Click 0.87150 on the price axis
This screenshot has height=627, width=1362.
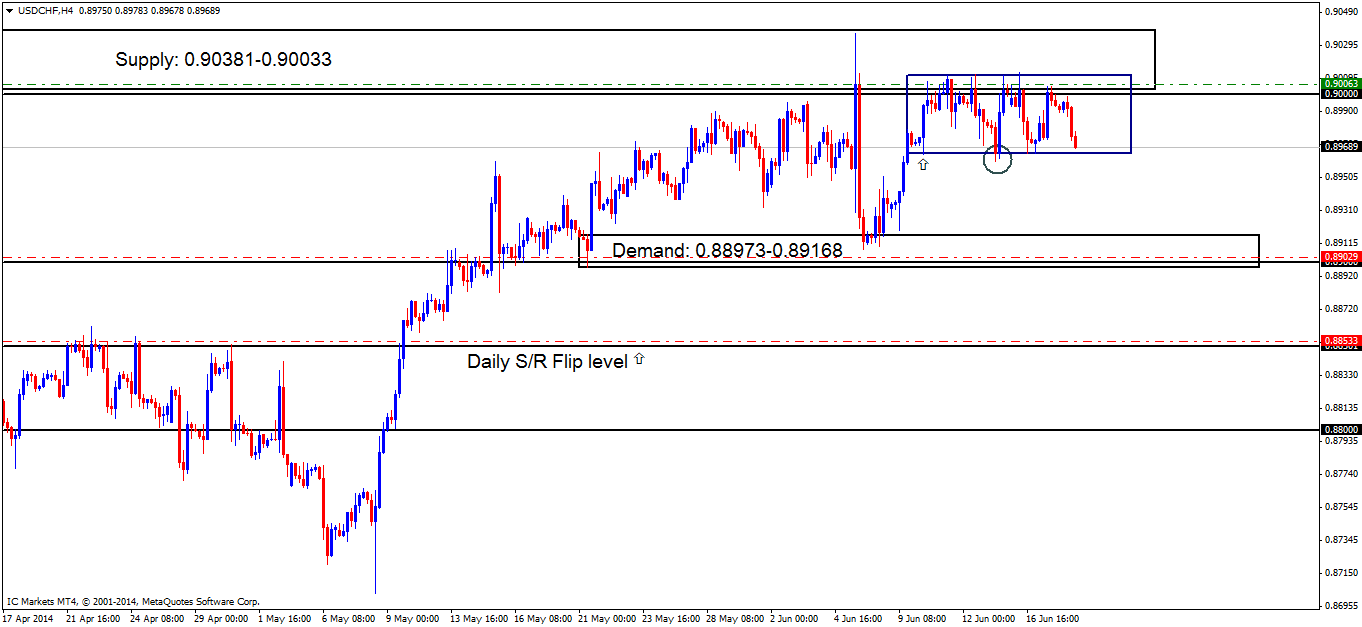coord(1341,573)
